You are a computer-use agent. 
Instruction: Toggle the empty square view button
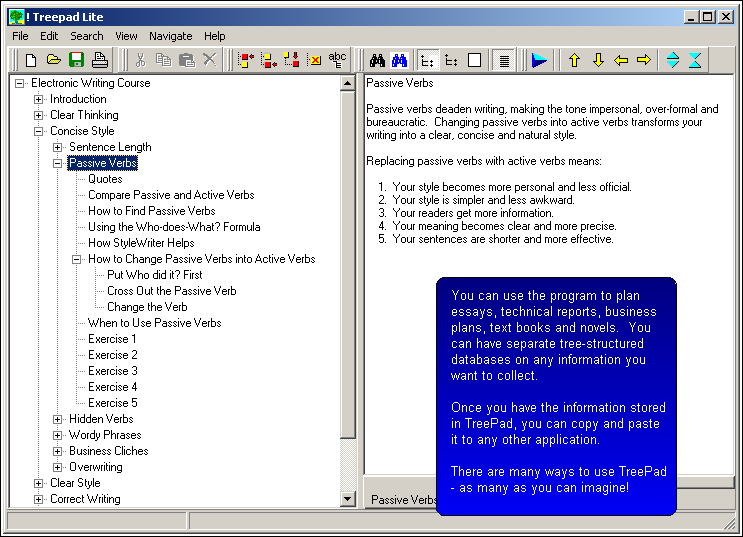474,60
